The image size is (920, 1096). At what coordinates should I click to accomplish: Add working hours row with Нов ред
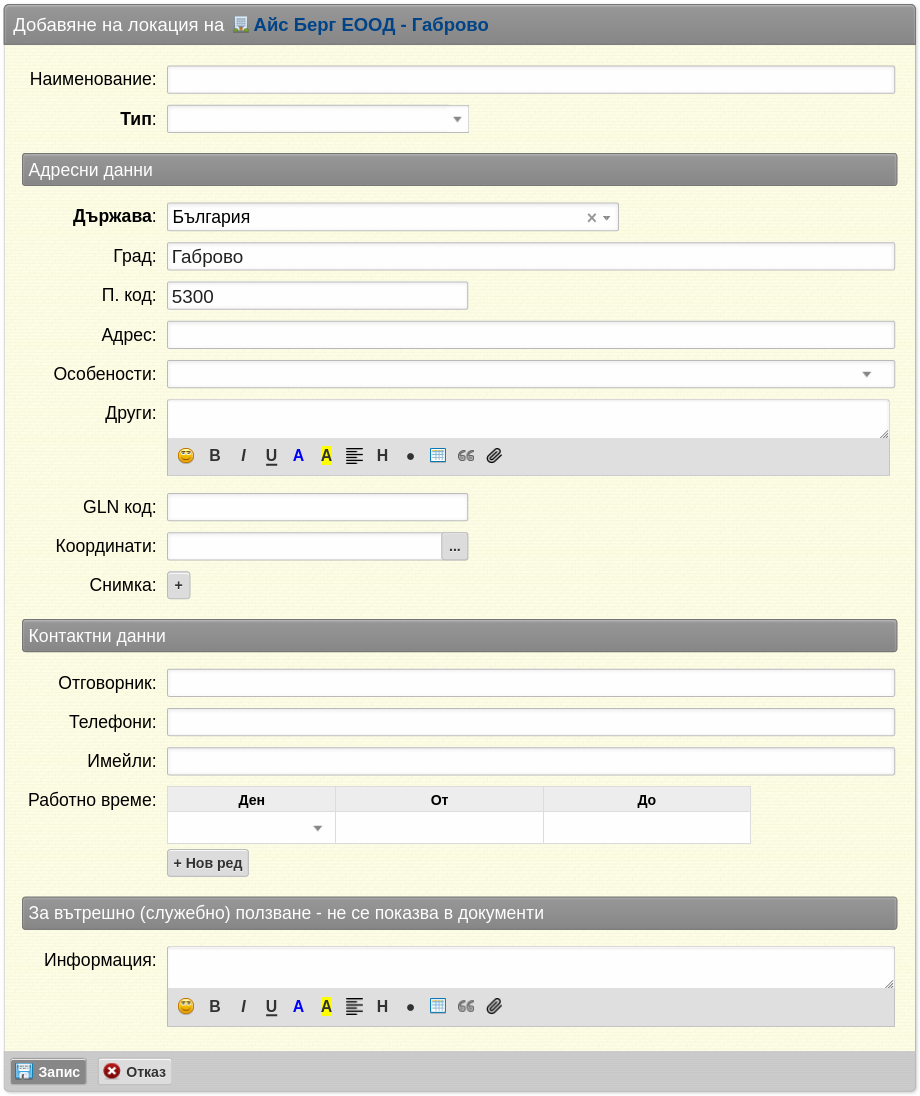click(208, 863)
